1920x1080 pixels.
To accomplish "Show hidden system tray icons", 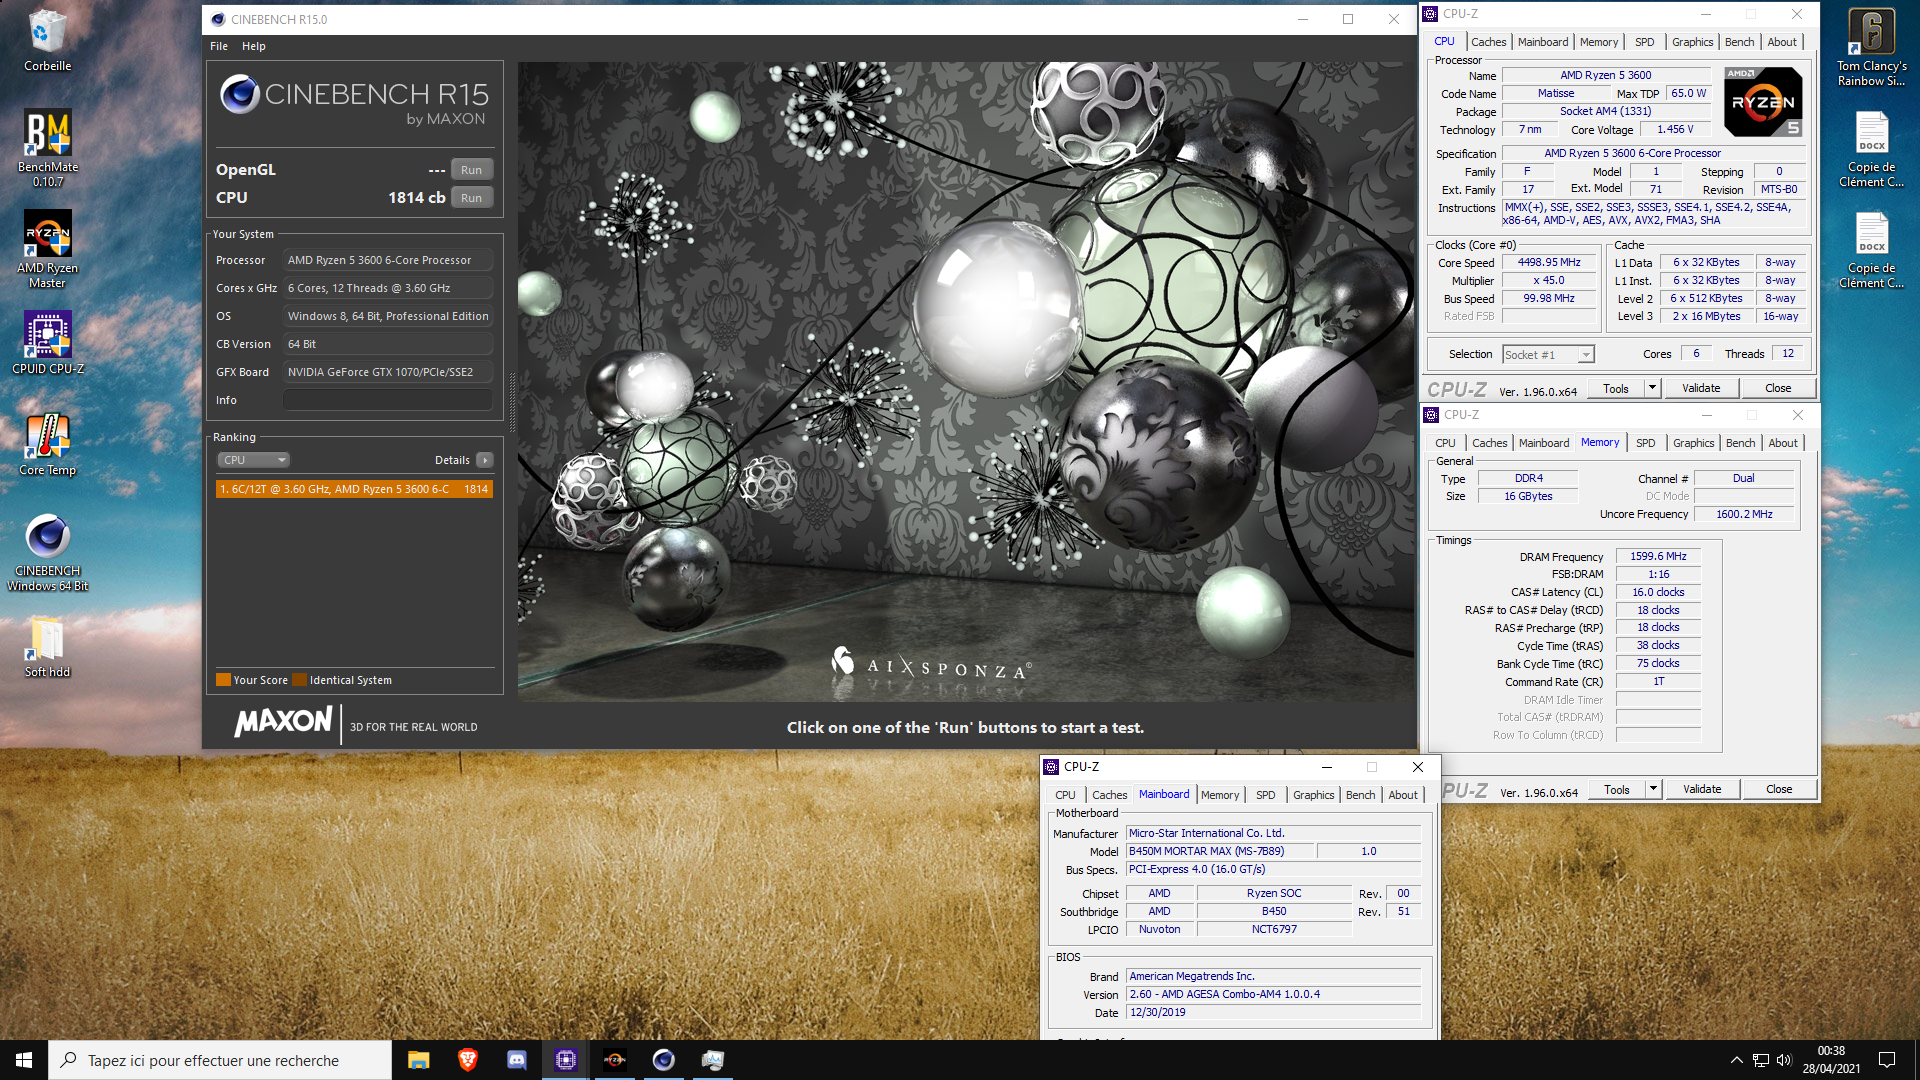I will point(1736,1060).
